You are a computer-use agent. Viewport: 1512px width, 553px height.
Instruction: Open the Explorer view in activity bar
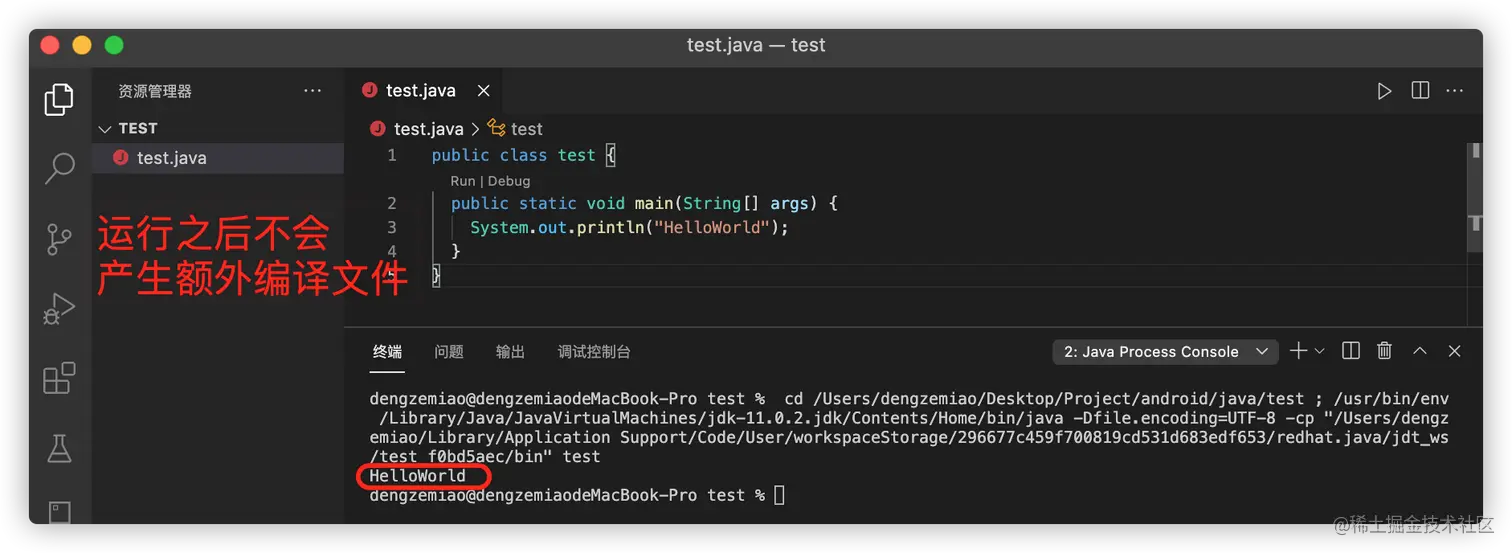pos(59,99)
